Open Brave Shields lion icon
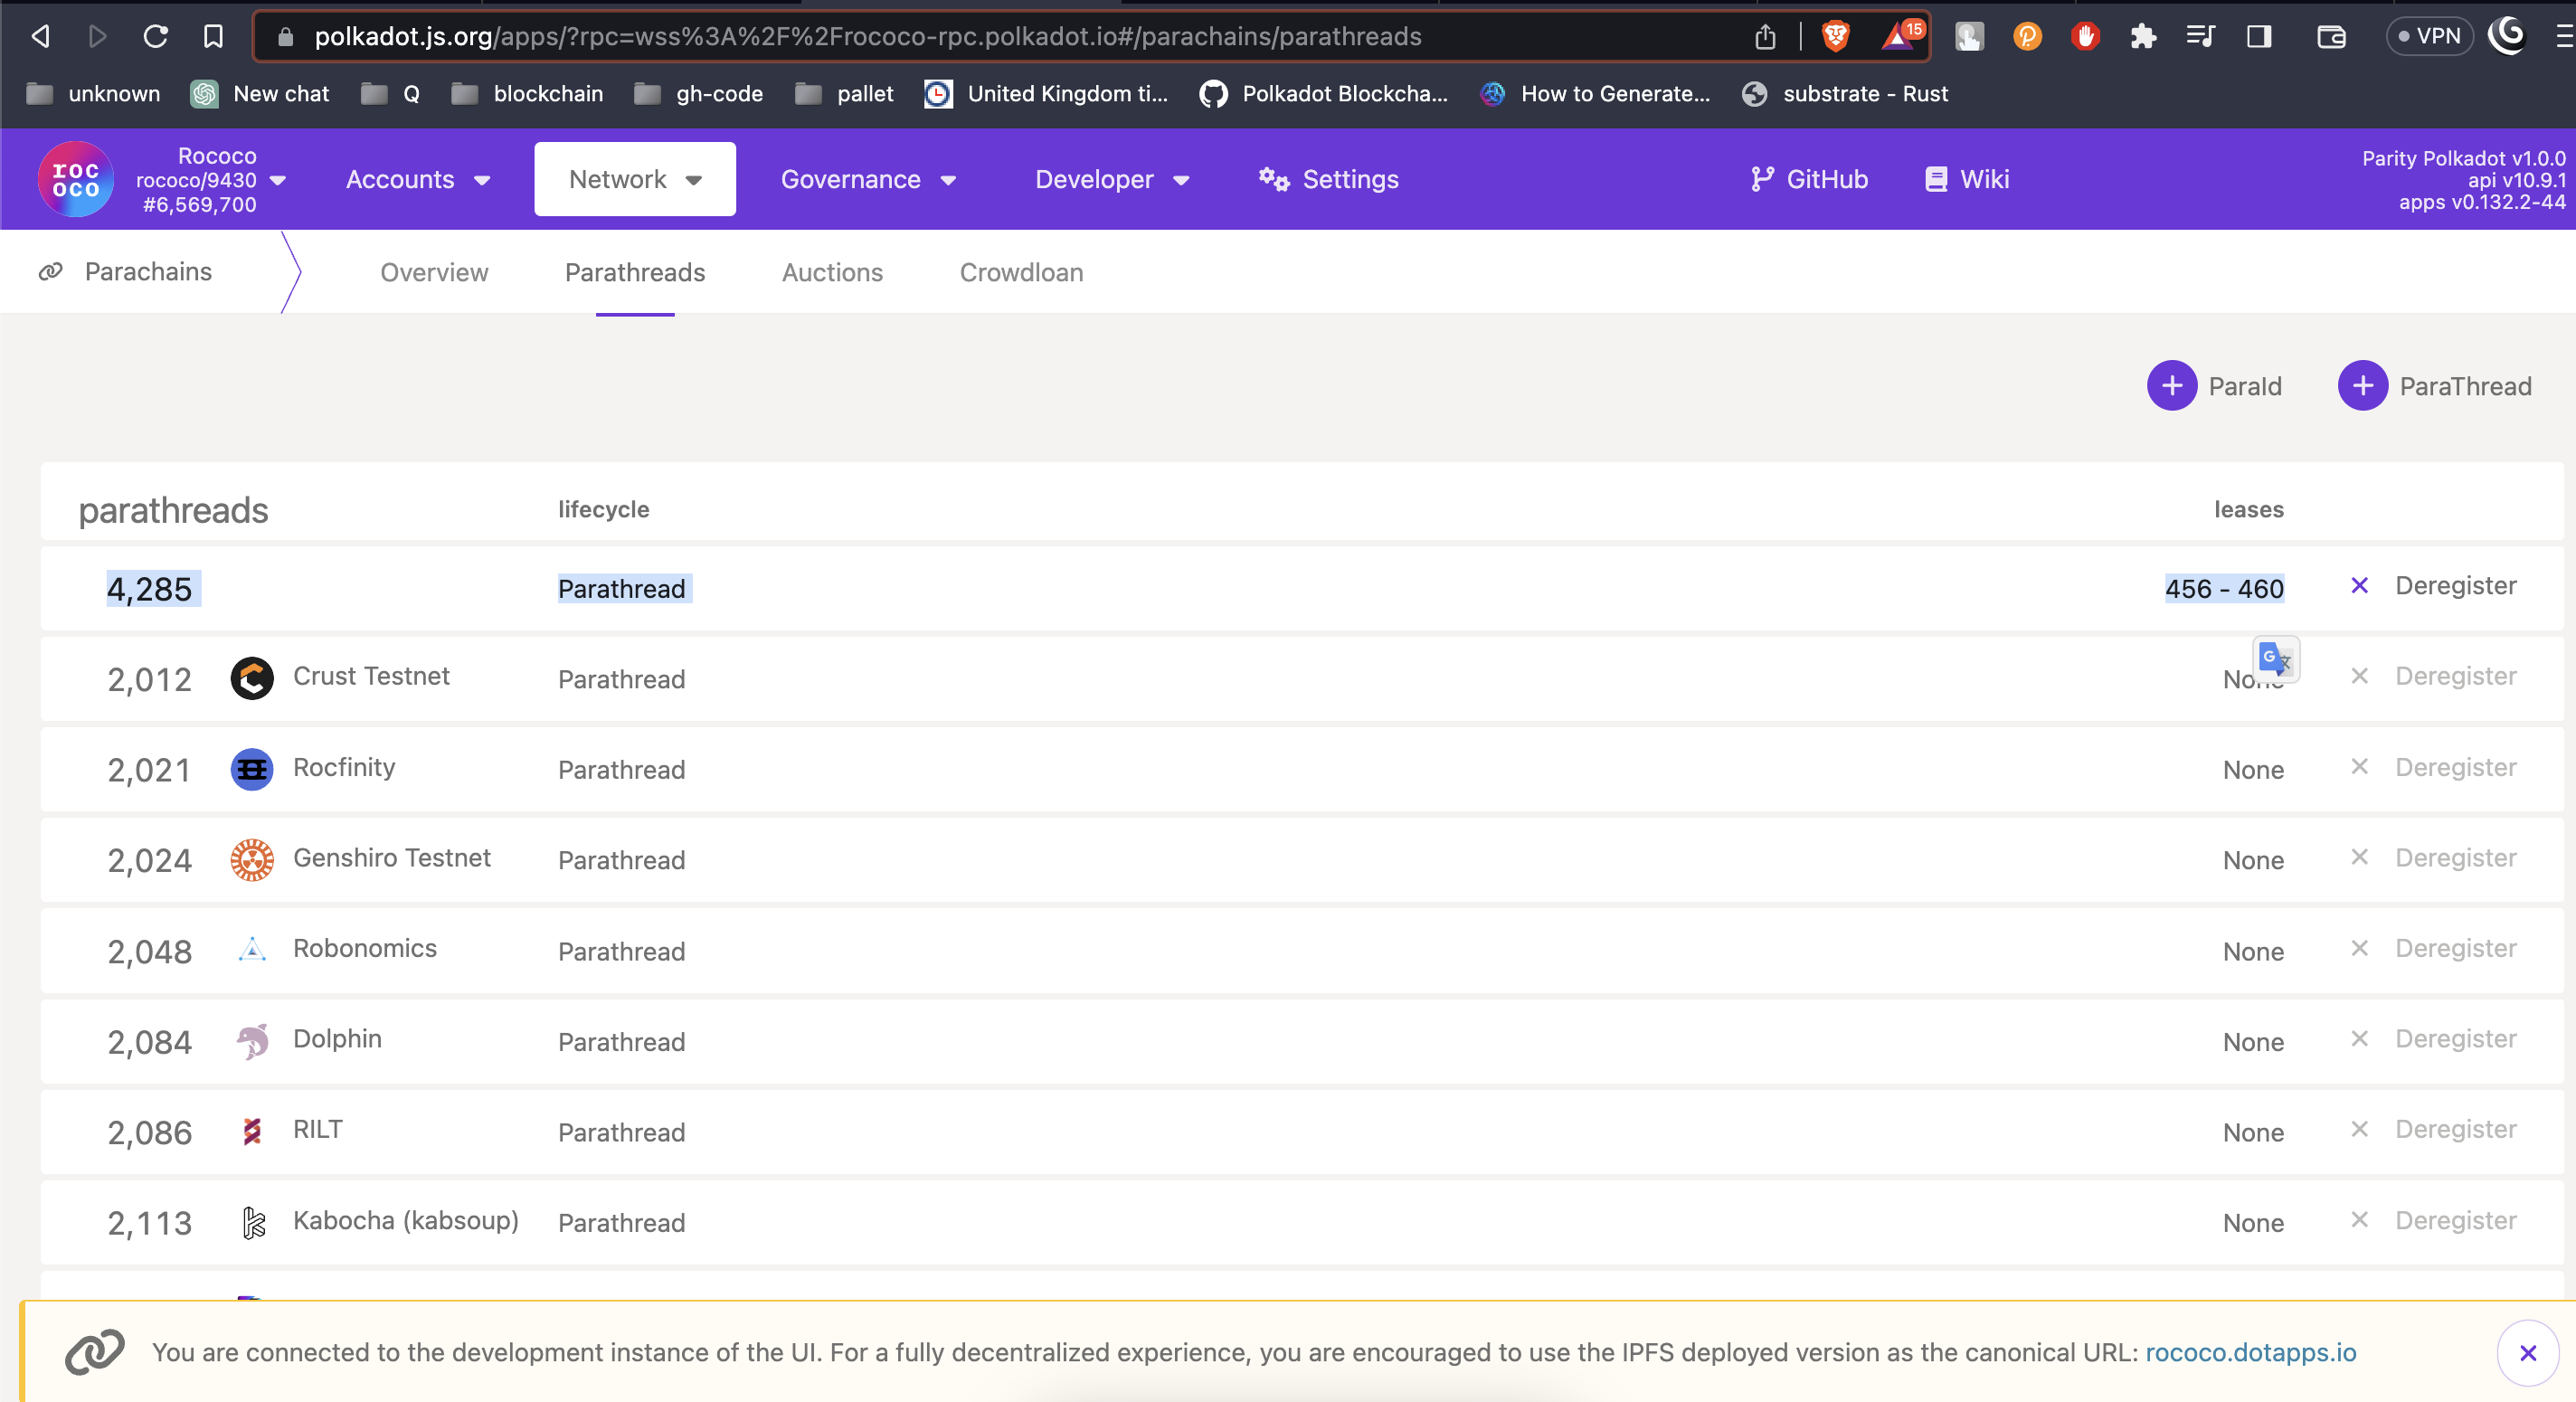The image size is (2576, 1402). pos(1836,37)
